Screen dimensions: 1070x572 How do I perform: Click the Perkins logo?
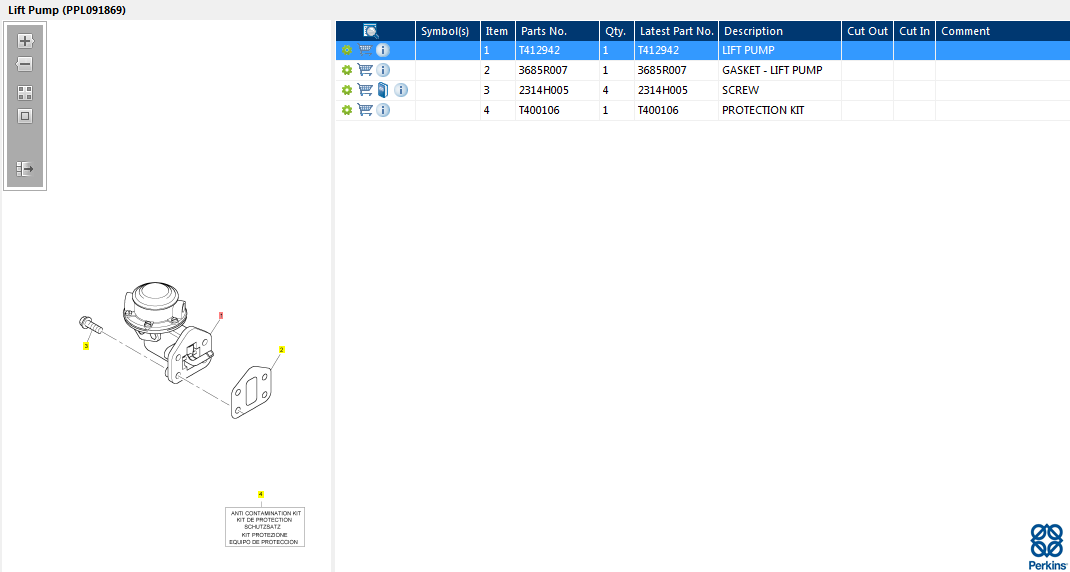click(1047, 546)
